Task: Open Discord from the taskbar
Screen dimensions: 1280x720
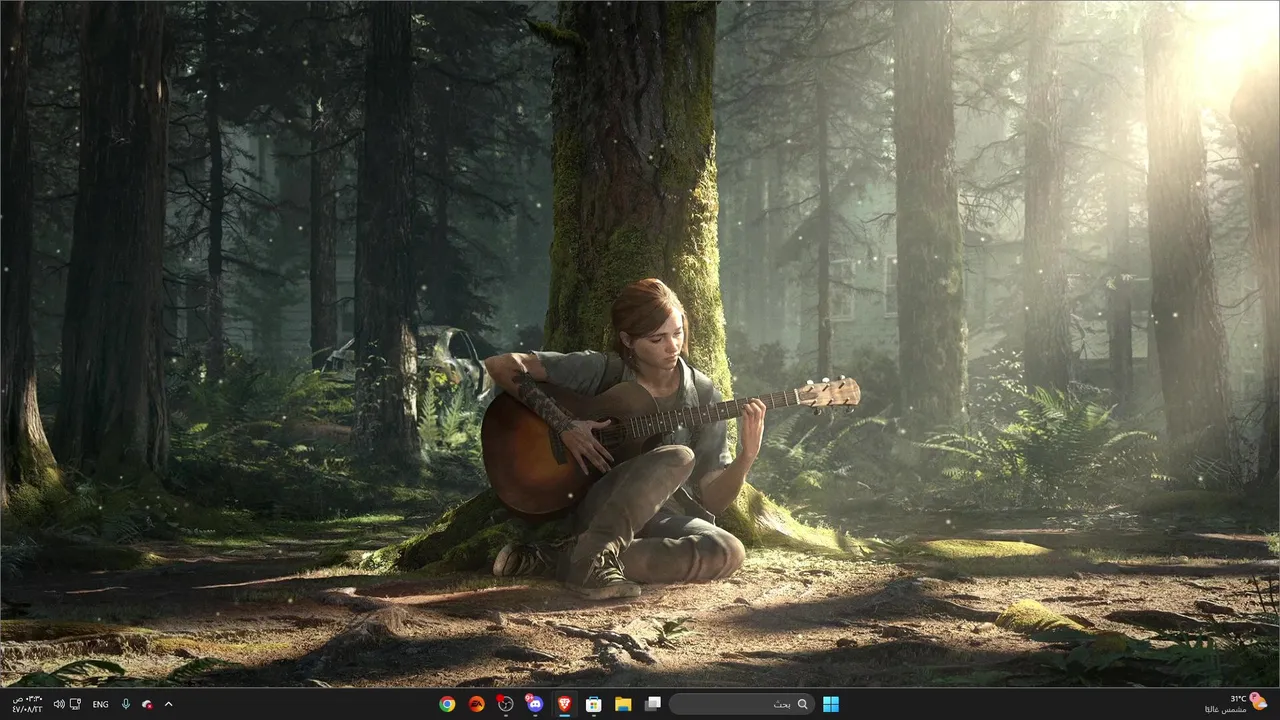Action: 534,704
